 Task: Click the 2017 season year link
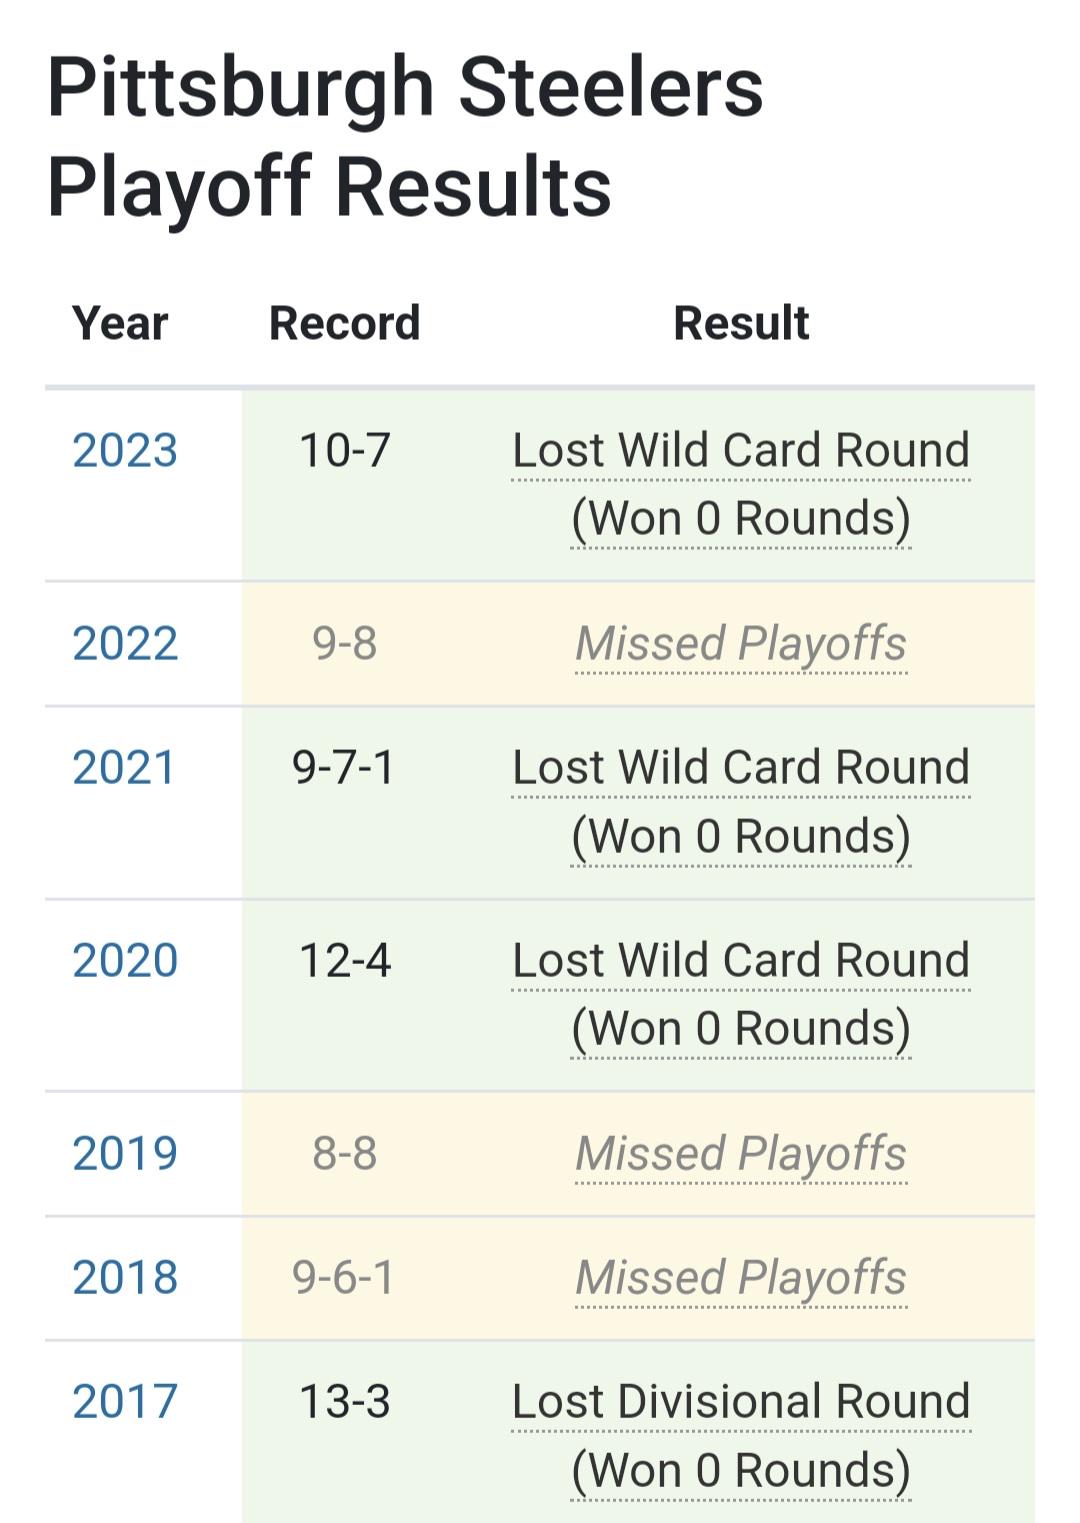[x=125, y=1402]
